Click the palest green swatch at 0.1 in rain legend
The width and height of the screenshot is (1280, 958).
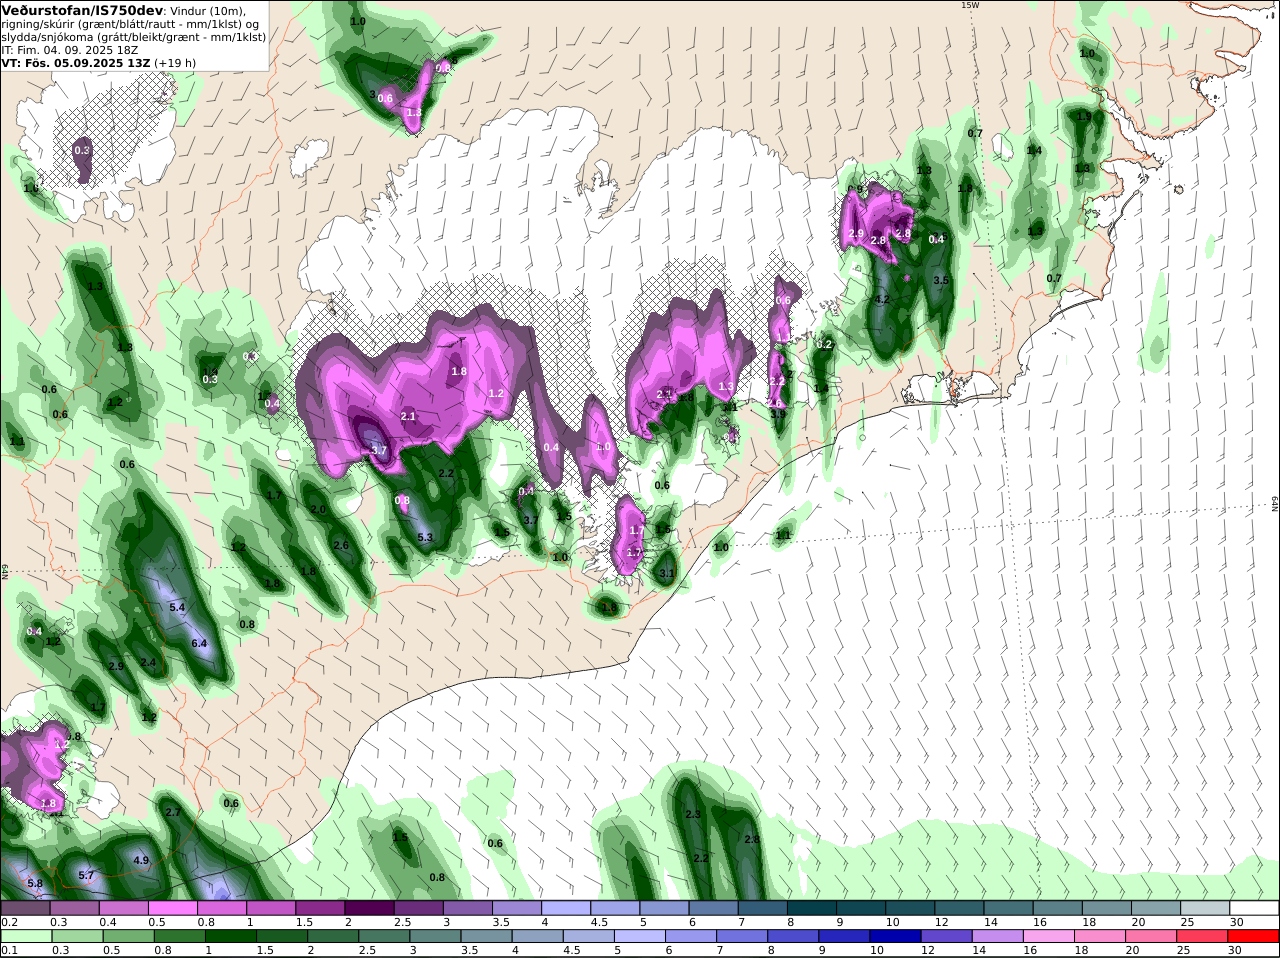pyautogui.click(x=25, y=936)
